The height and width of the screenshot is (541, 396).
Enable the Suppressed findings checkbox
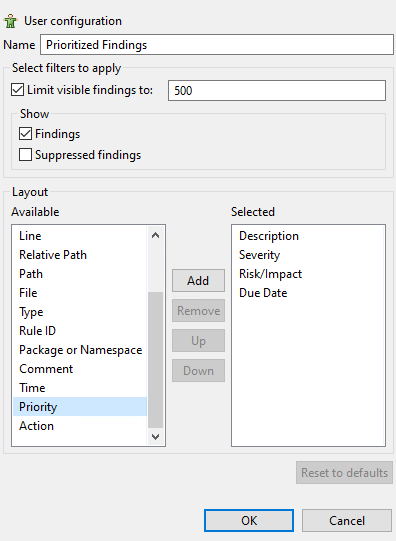tap(26, 155)
